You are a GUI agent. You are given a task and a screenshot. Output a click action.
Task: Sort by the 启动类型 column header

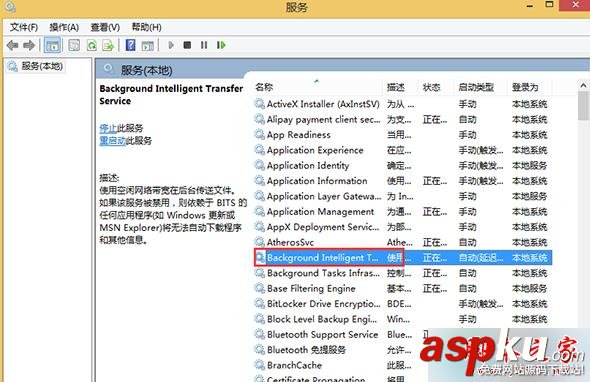[481, 87]
